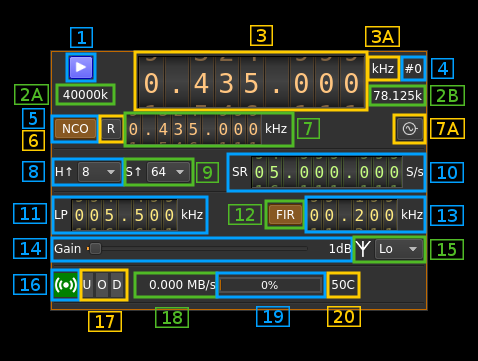Click the 40000k DAC rate value
The height and width of the screenshot is (361, 478).
tap(85, 95)
